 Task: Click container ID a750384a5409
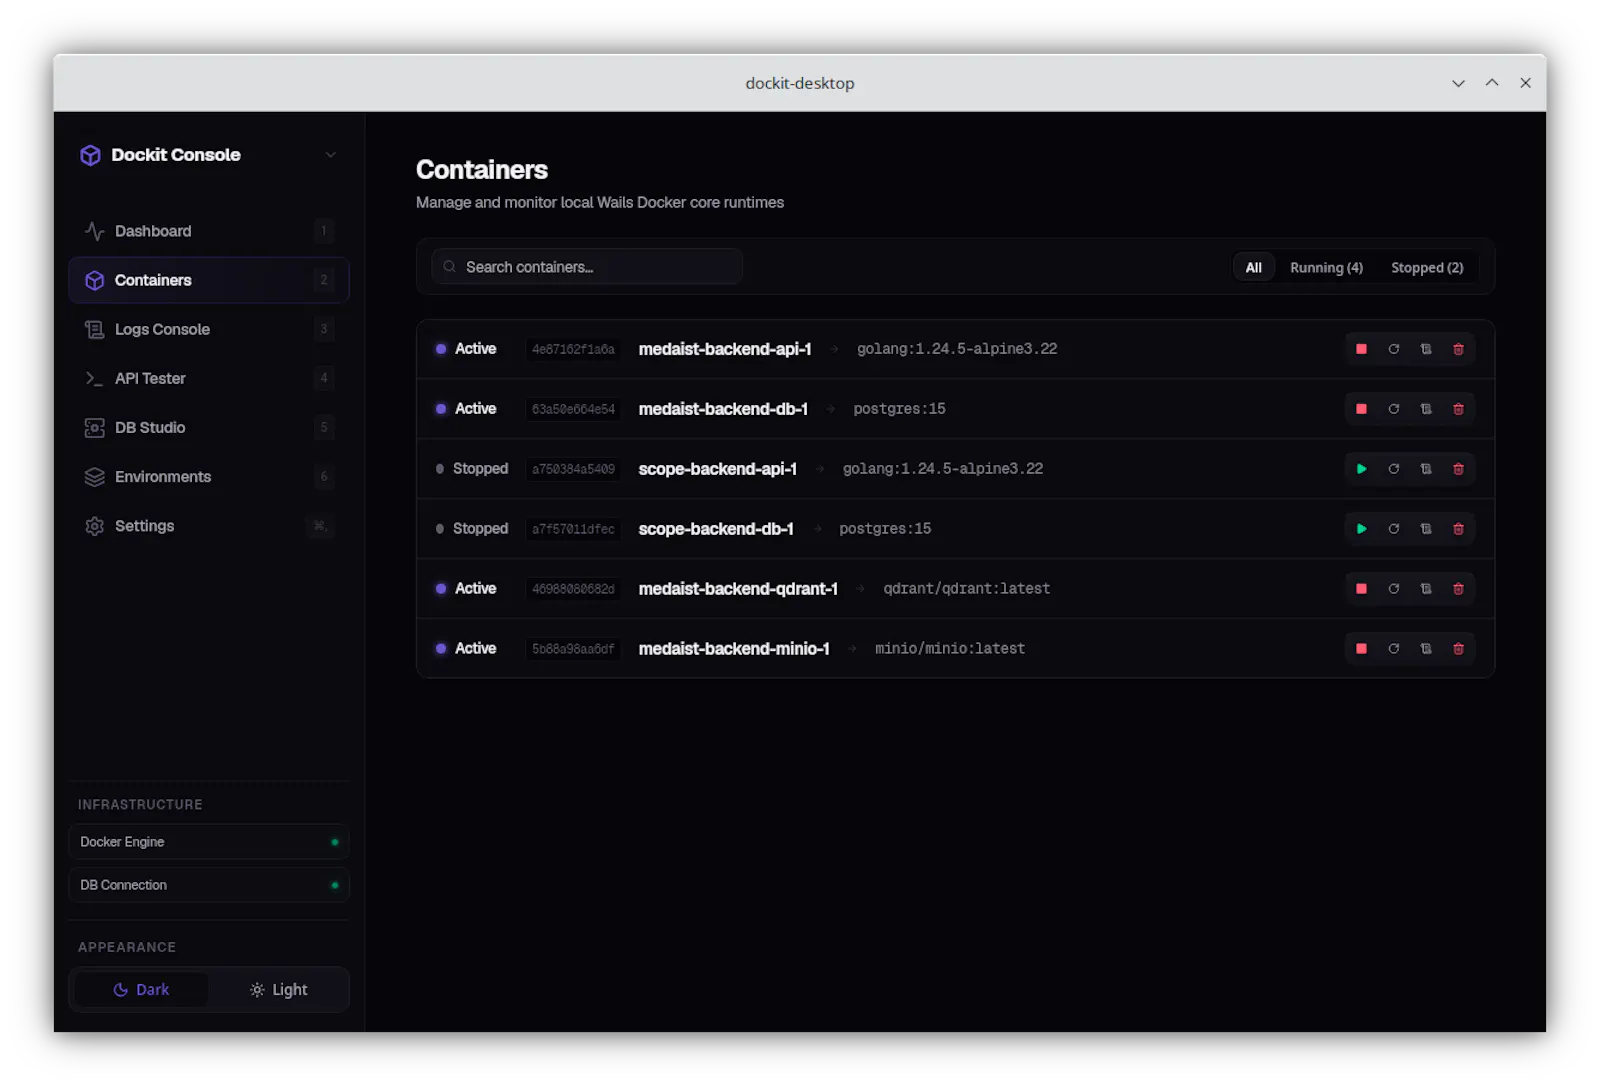[x=573, y=469]
